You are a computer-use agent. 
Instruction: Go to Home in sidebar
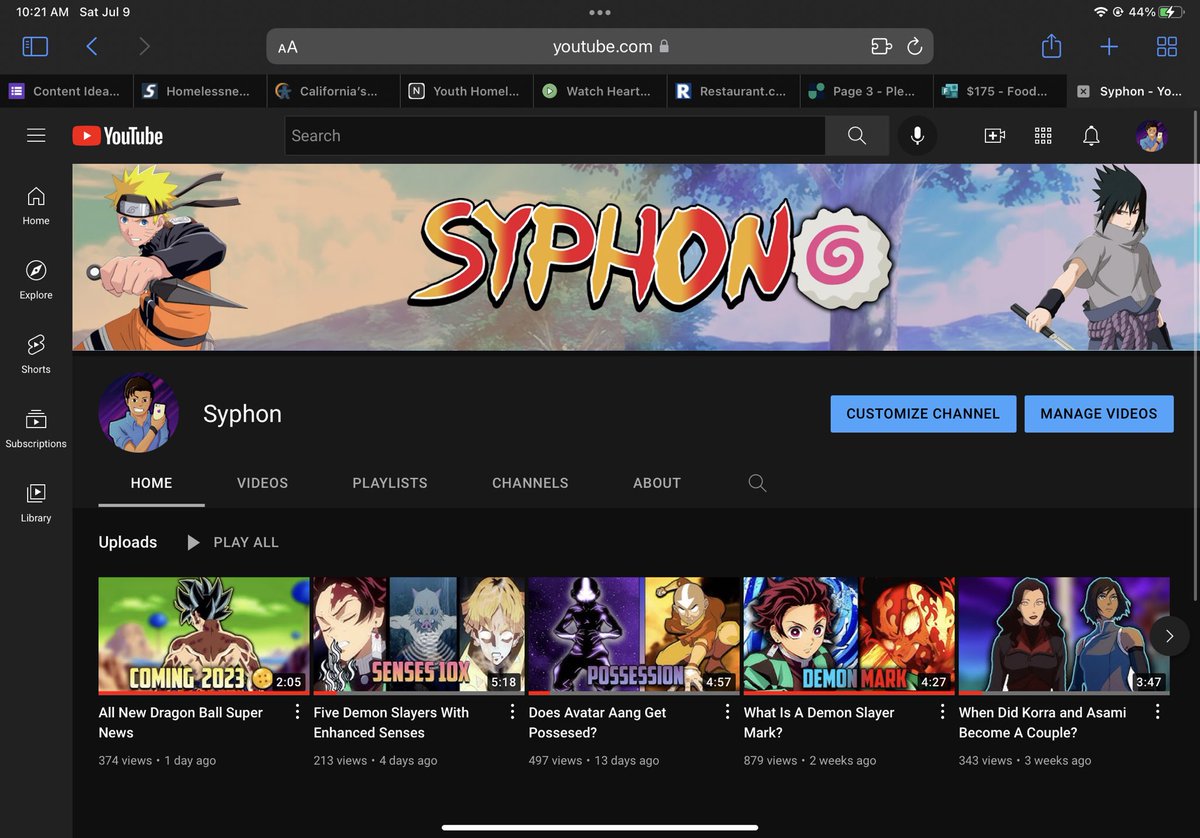(x=36, y=206)
